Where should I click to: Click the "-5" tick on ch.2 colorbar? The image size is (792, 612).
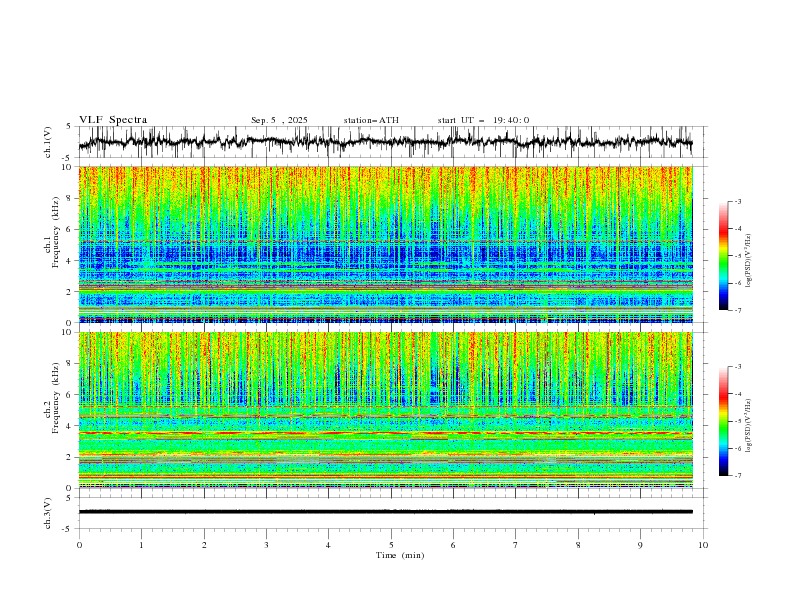738,421
